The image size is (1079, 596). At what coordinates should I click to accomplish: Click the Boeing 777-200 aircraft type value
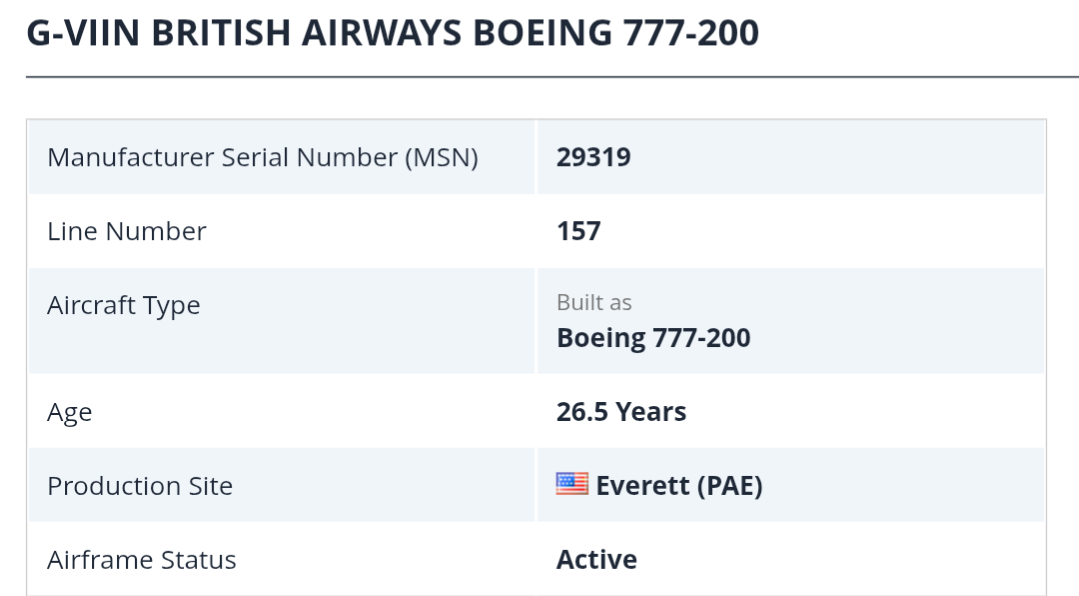(x=653, y=338)
